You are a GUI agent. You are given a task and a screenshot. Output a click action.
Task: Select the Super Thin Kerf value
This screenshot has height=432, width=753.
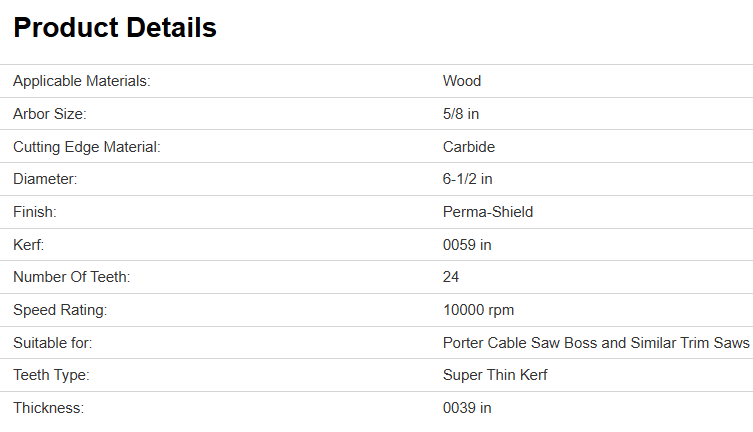pos(495,375)
